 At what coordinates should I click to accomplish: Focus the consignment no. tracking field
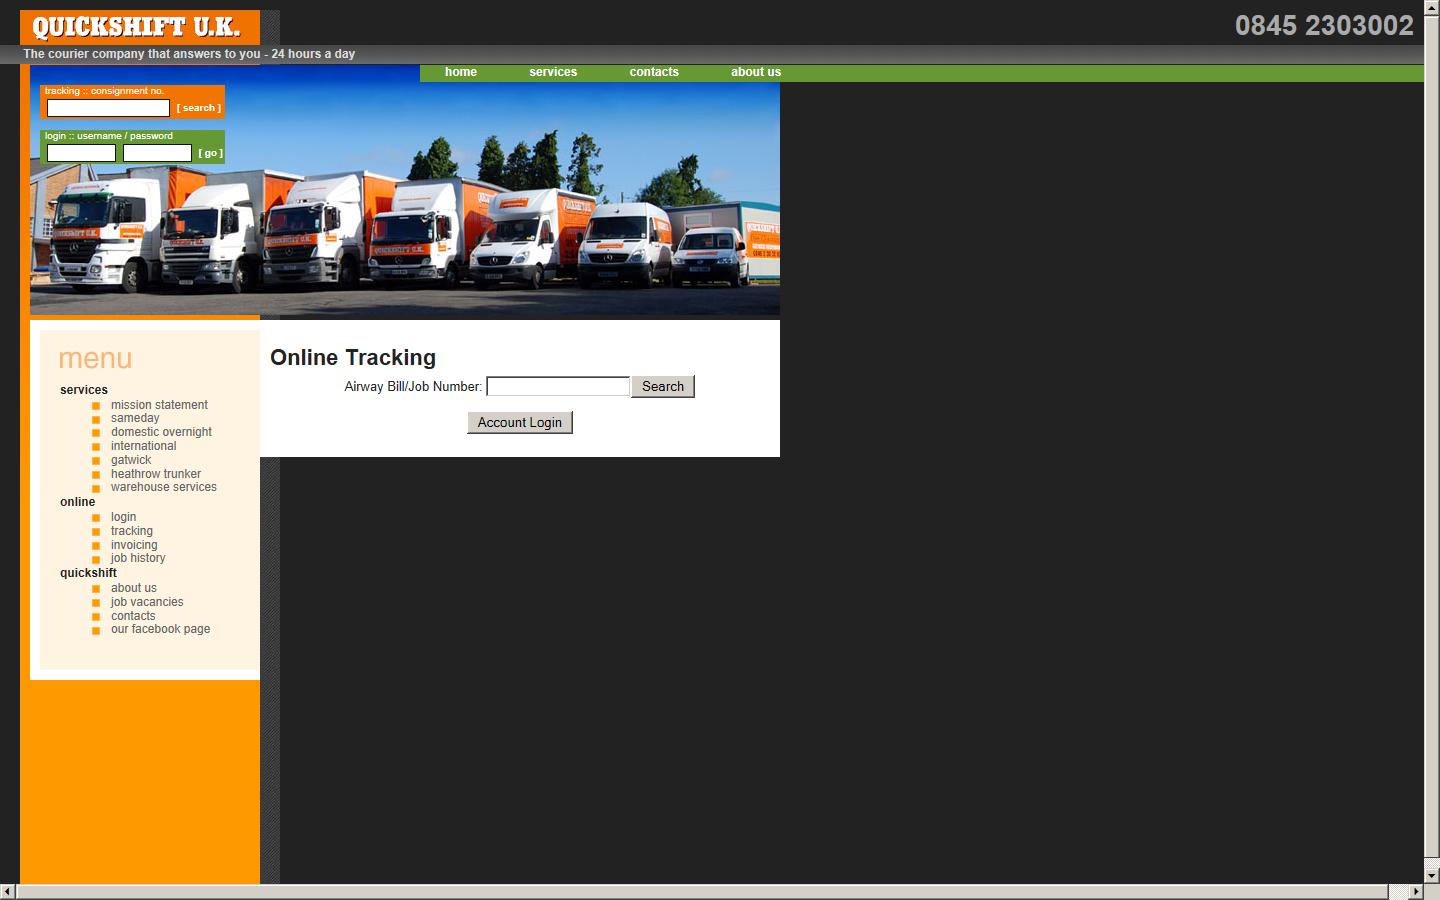108,108
